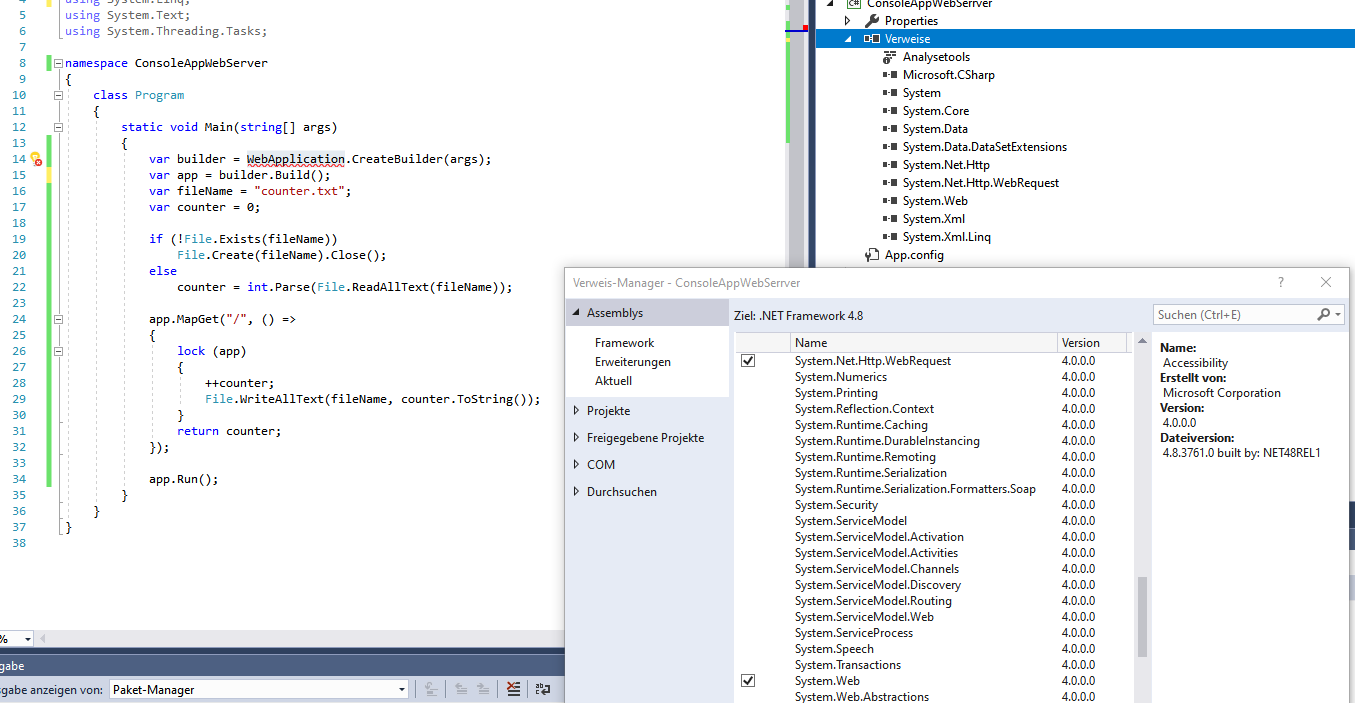
Task: Collapse the MapGet lambda block at line 24
Action: (x=58, y=319)
